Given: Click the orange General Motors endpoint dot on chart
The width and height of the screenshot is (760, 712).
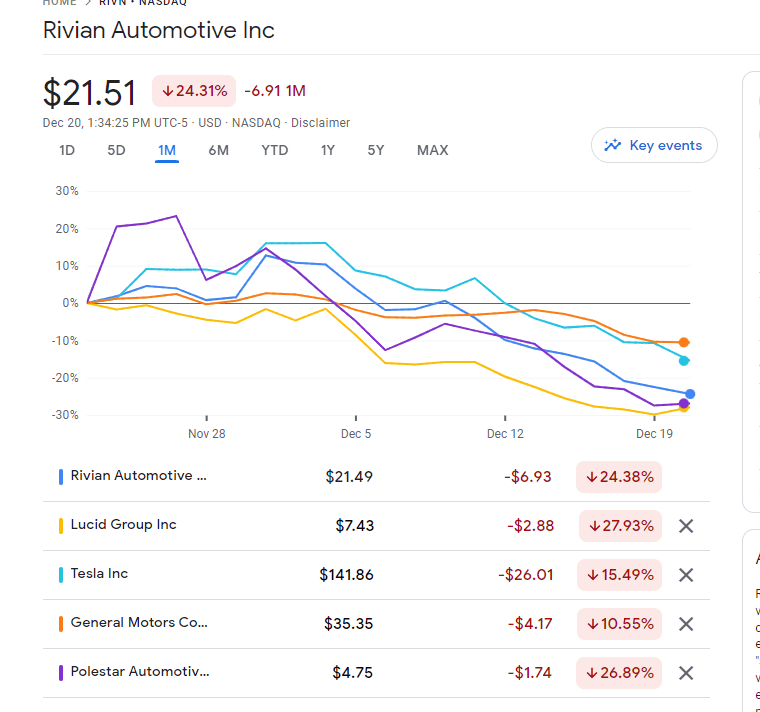Looking at the screenshot, I should point(684,342).
